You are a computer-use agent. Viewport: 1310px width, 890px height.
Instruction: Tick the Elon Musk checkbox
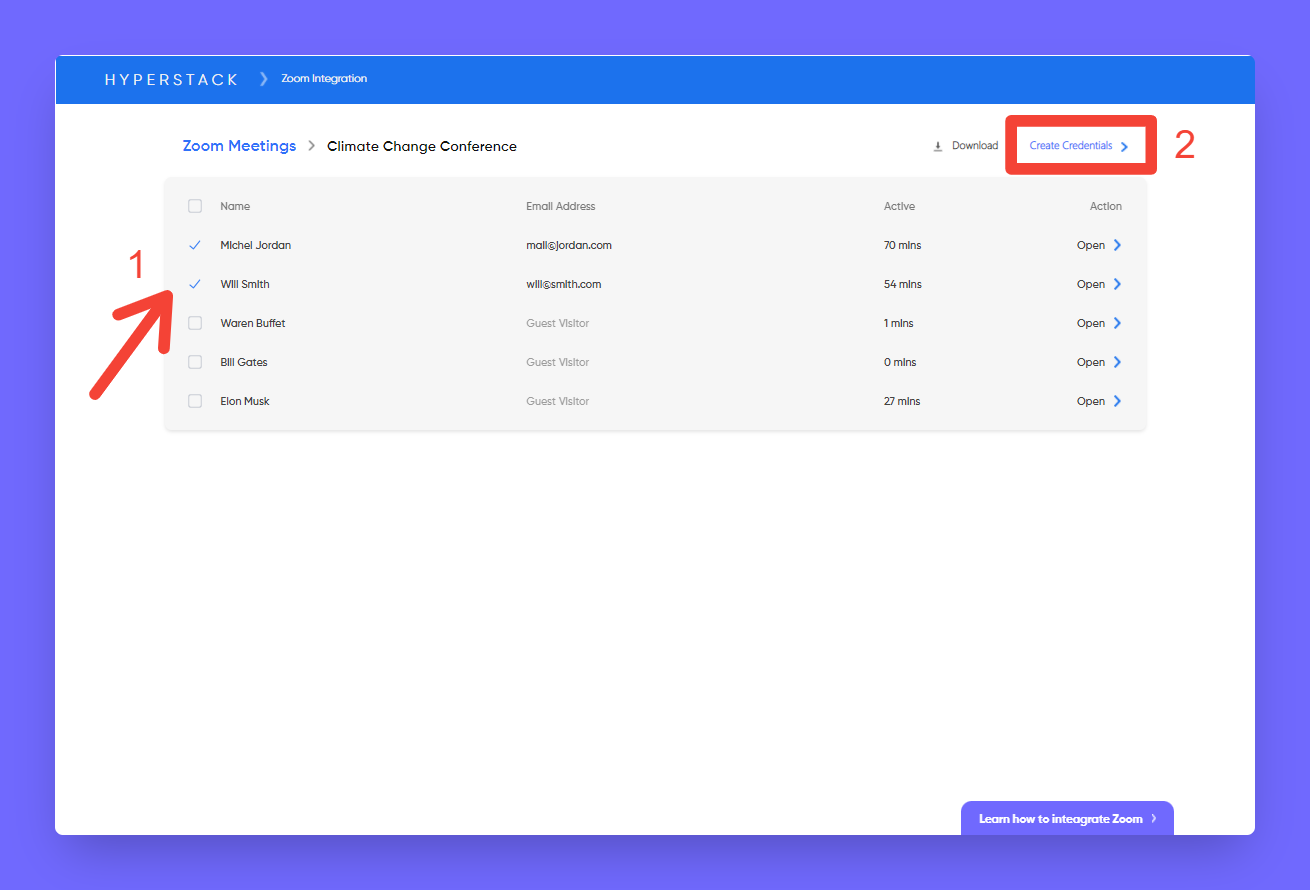pyautogui.click(x=195, y=401)
